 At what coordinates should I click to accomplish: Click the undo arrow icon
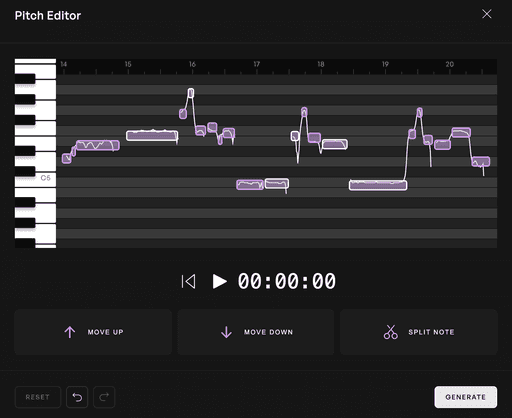(x=77, y=397)
